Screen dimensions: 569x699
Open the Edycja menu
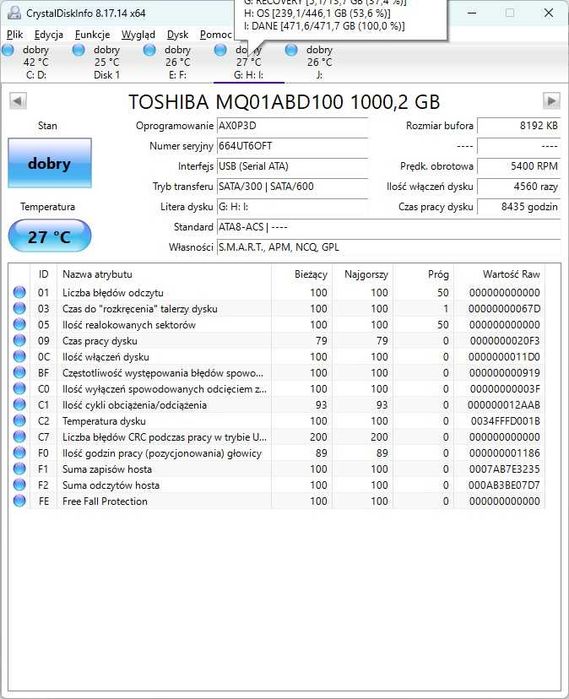(x=49, y=35)
